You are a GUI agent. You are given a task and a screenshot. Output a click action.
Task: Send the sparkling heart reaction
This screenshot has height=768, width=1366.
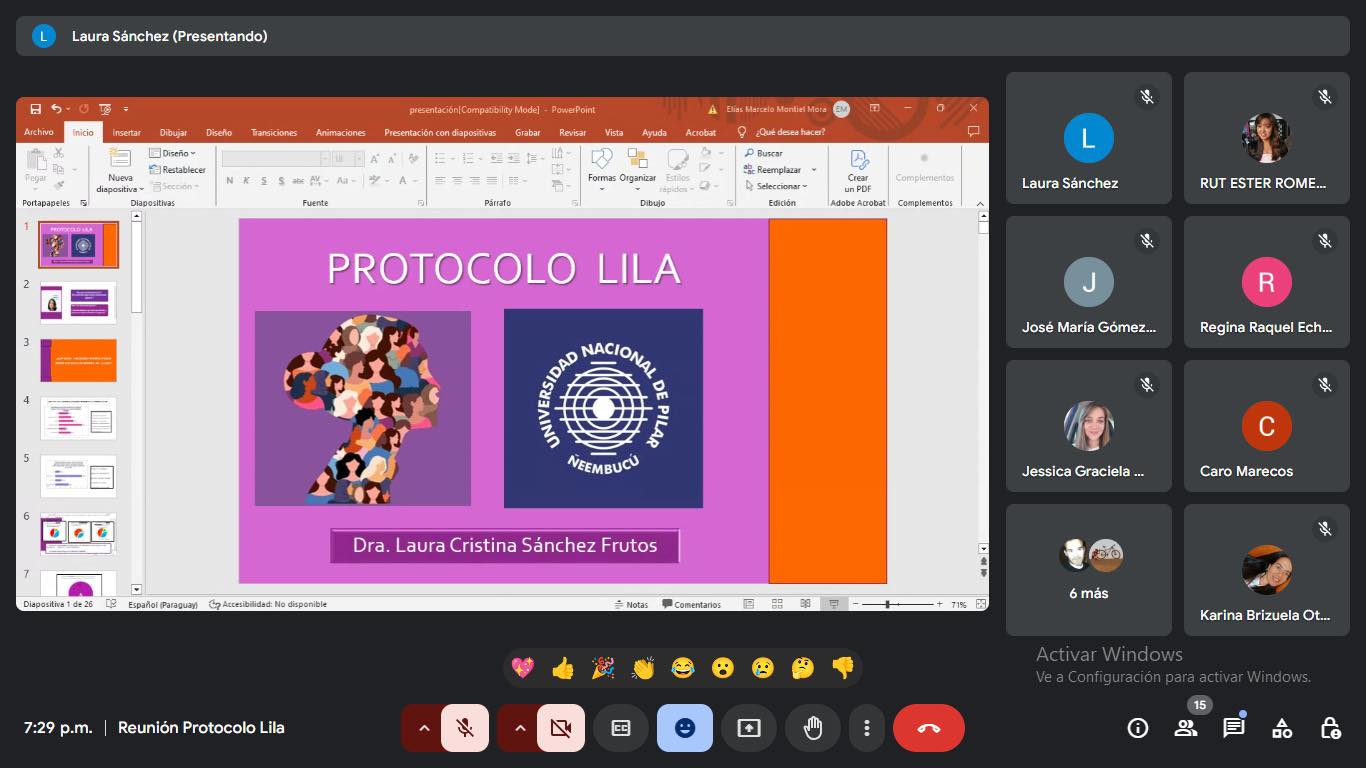(x=523, y=668)
